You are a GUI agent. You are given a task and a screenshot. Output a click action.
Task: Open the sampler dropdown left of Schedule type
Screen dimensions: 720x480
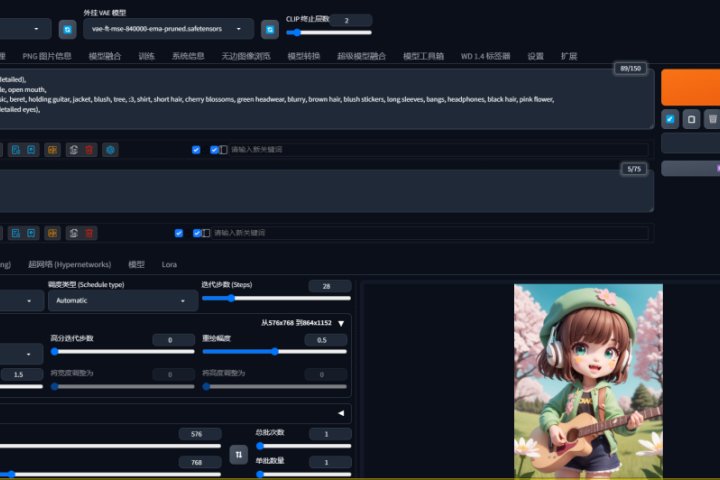(x=22, y=301)
